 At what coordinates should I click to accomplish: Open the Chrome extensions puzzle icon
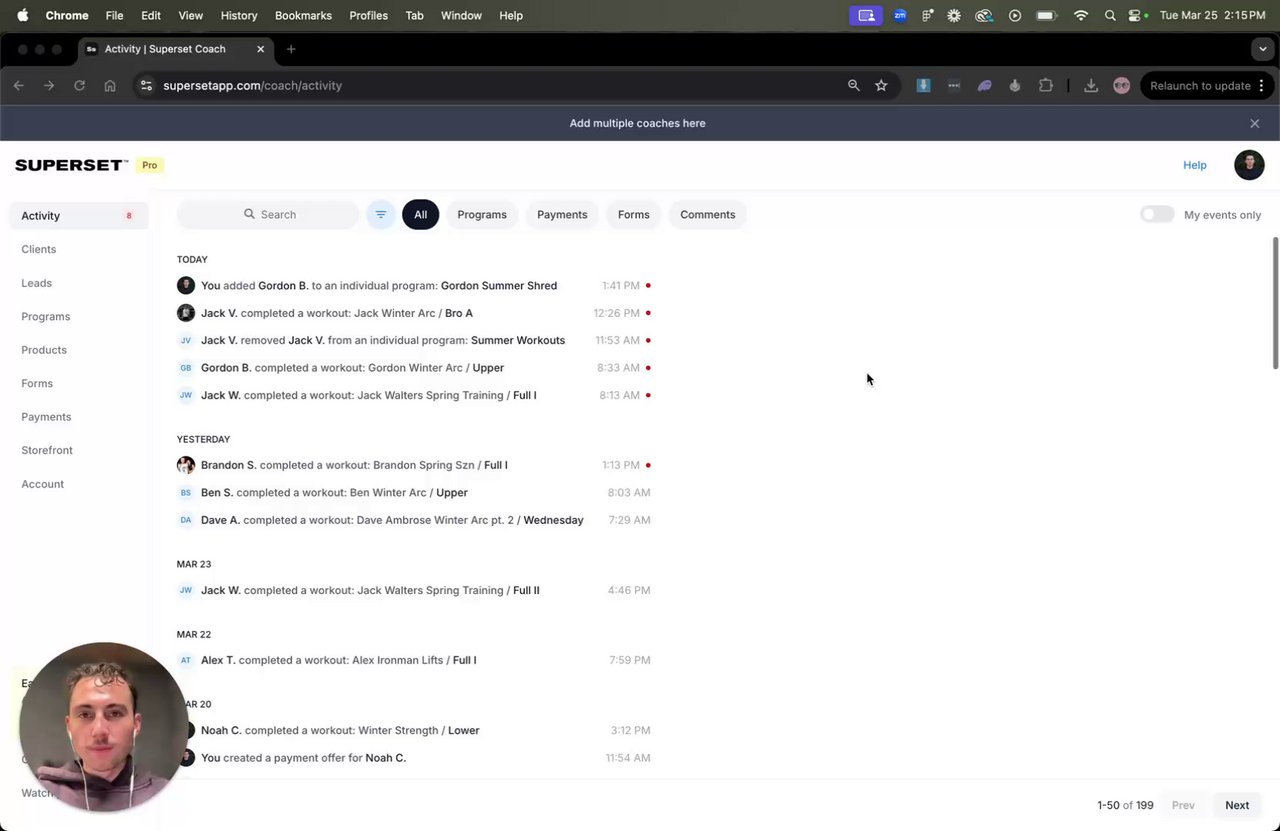click(x=1046, y=86)
